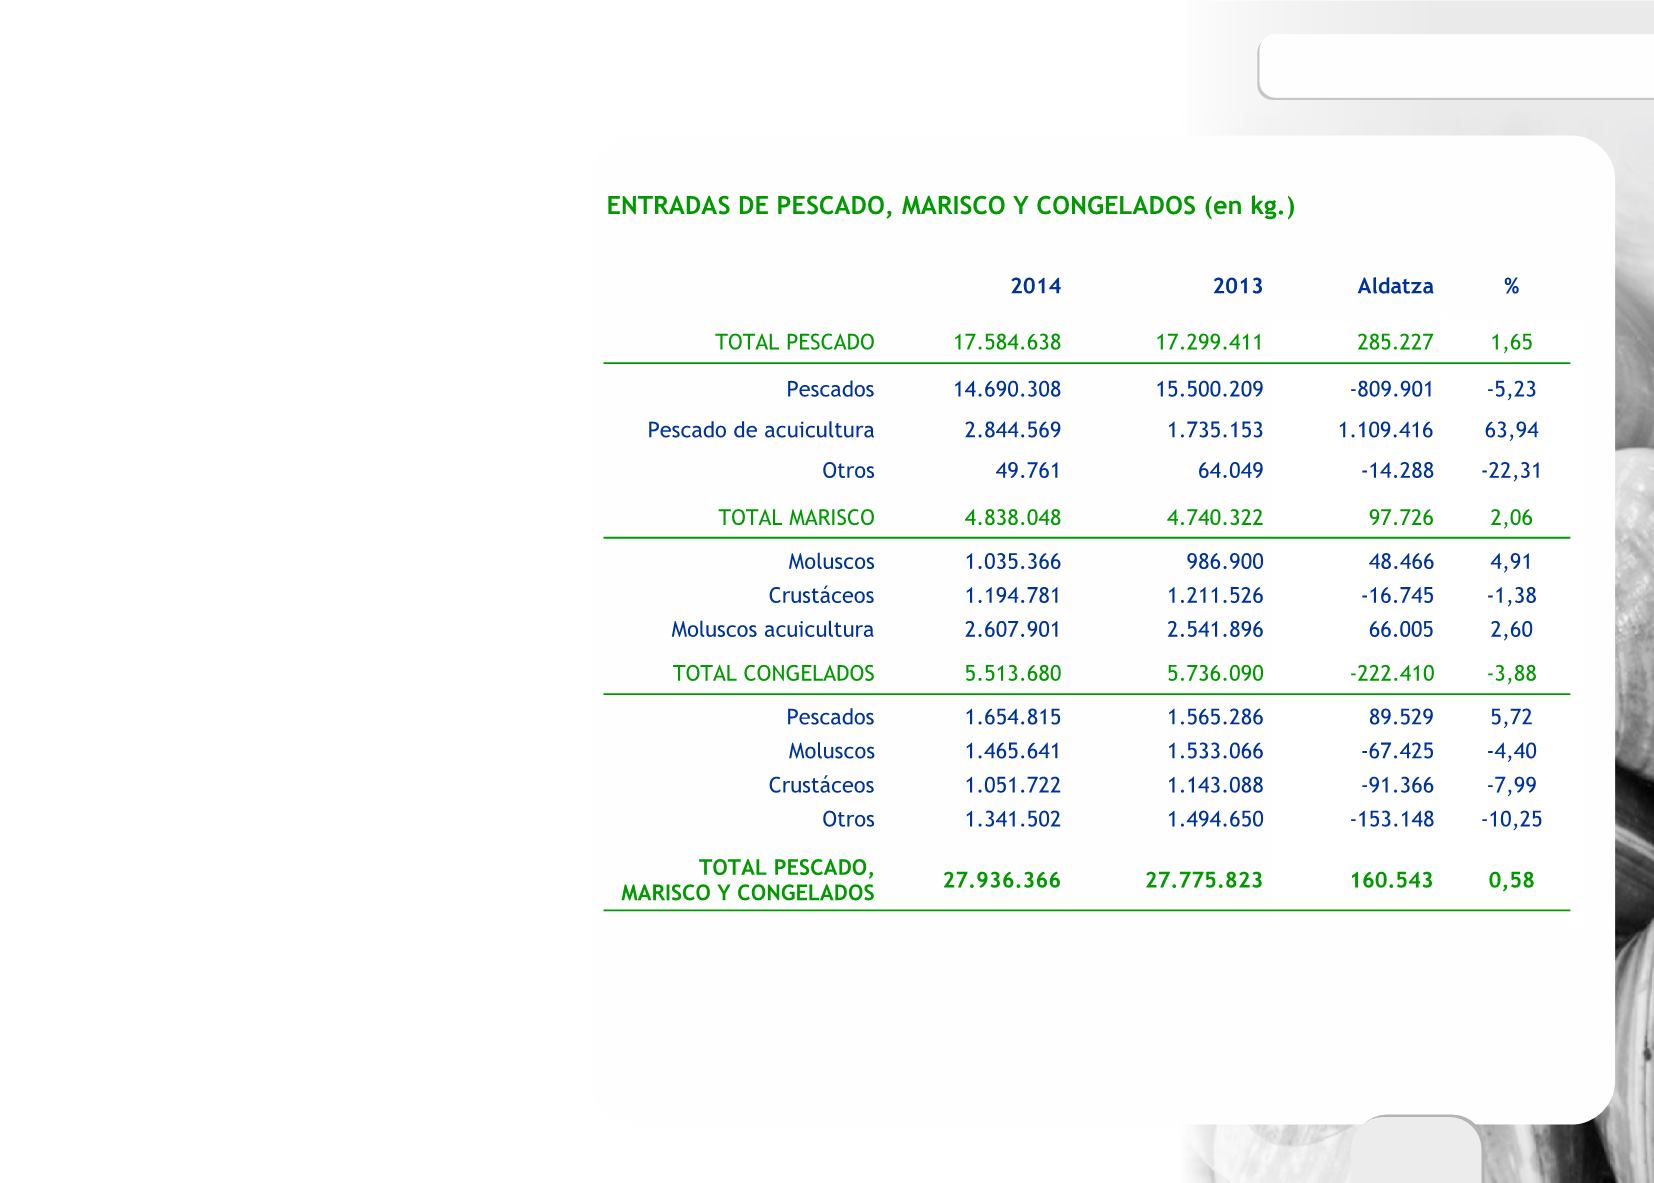Click the difference 97.726
The height and width of the screenshot is (1183, 1654).
coord(1401,518)
